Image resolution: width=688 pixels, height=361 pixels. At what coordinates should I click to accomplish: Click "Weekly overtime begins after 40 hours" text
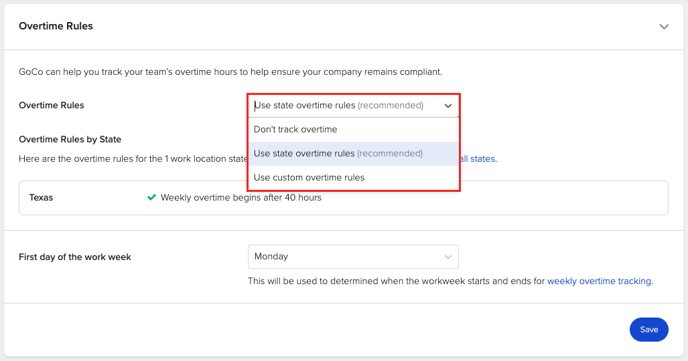click(x=241, y=198)
